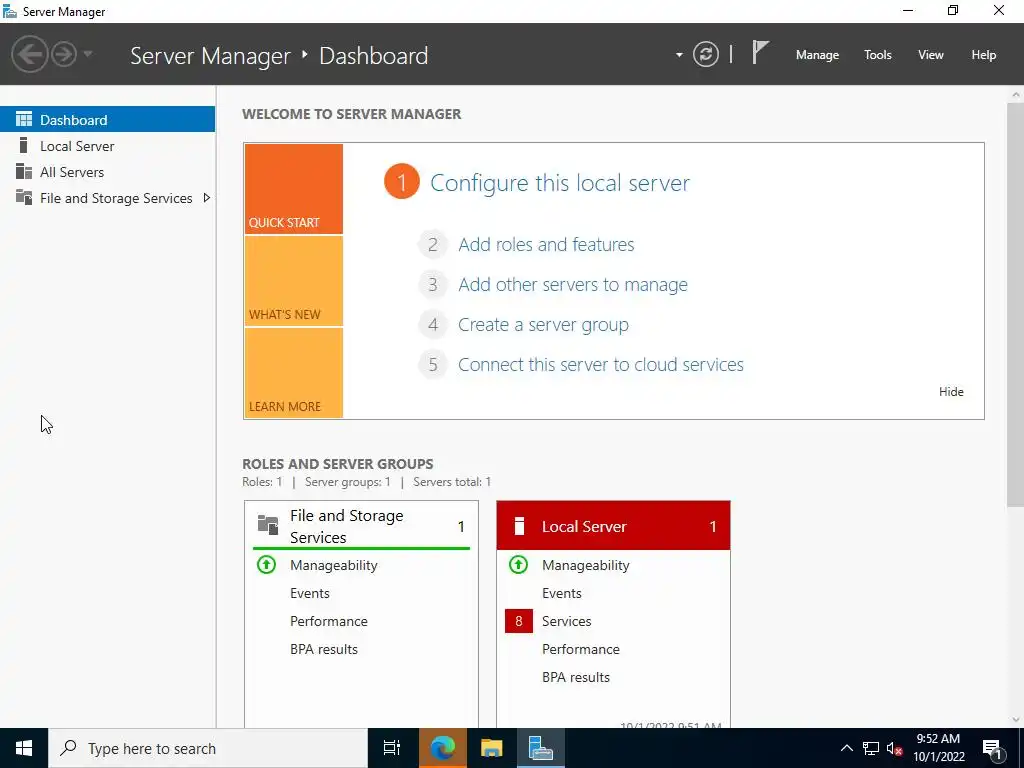This screenshot has height=768, width=1024.
Task: Show hidden system tray icons
Action: coord(846,748)
